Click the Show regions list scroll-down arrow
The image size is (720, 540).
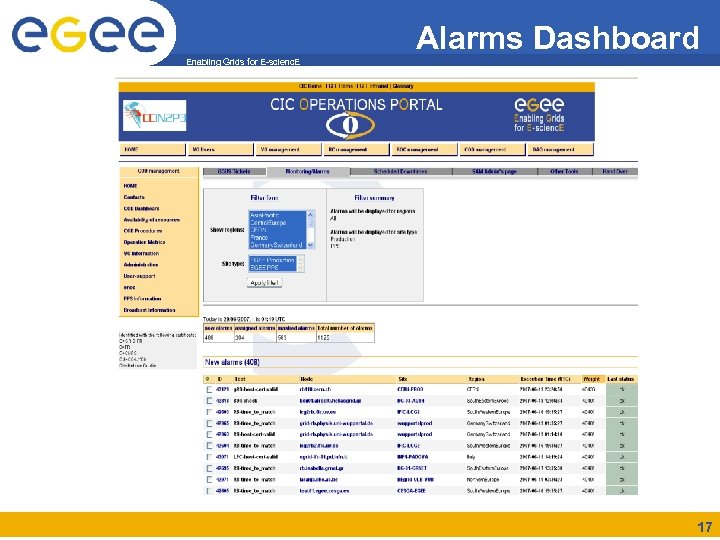310,245
